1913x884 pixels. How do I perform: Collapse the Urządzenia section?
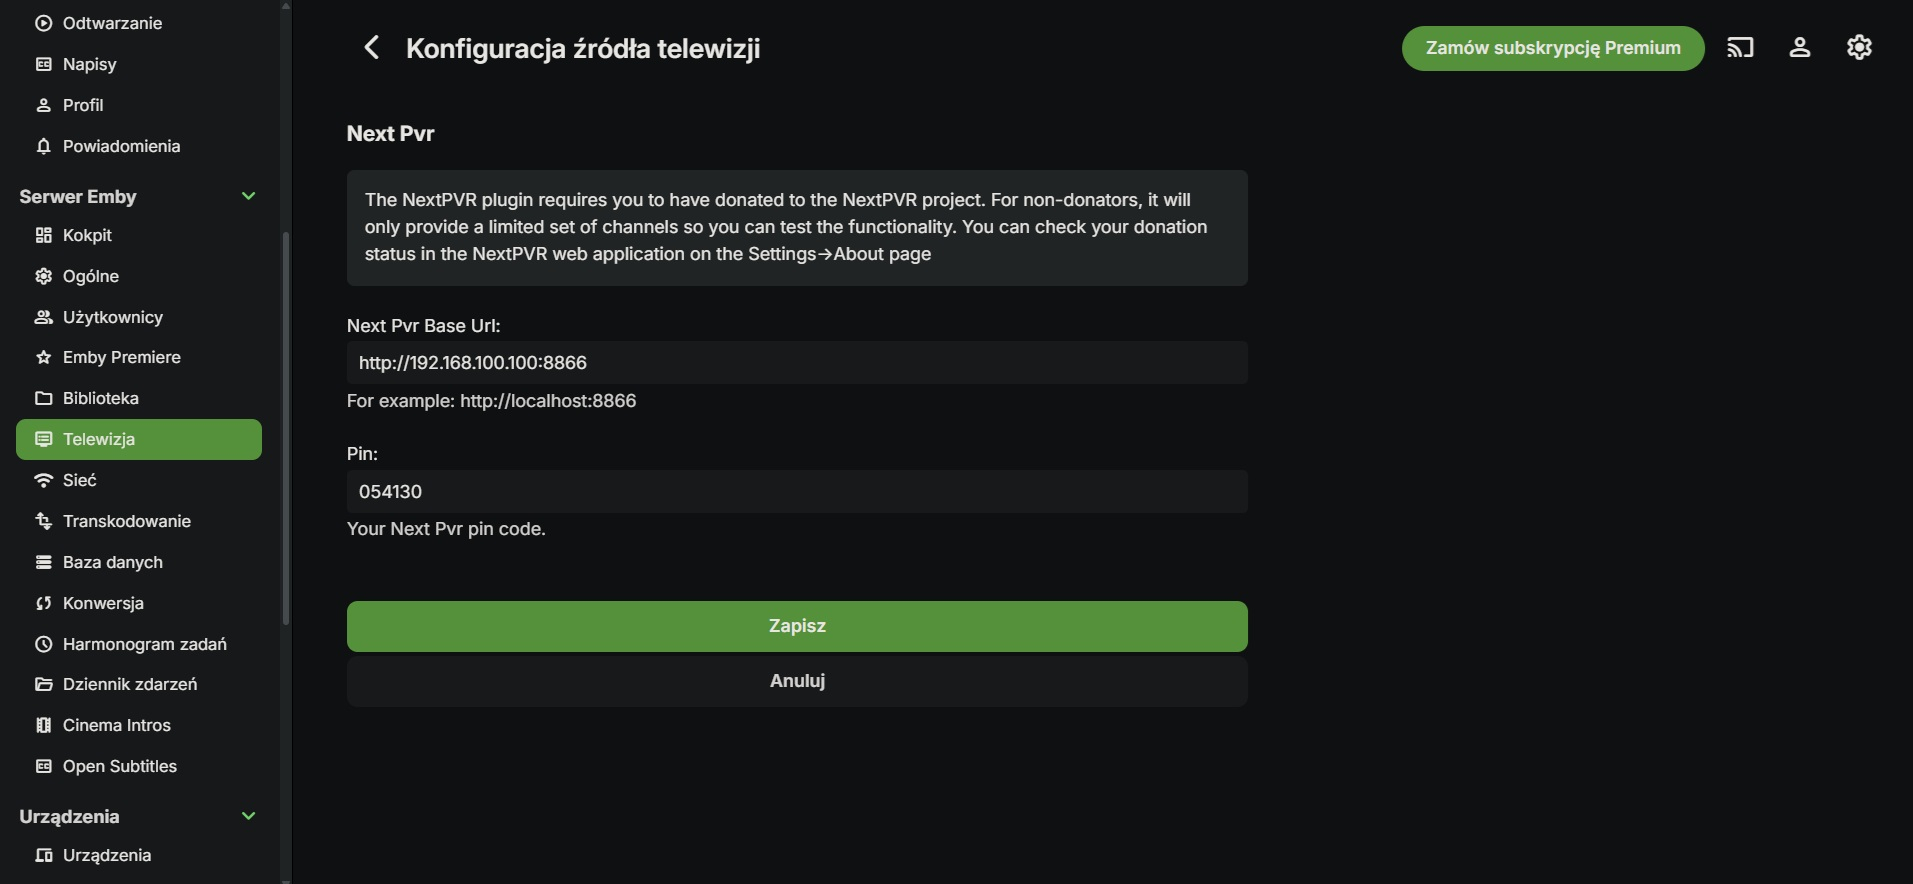248,816
